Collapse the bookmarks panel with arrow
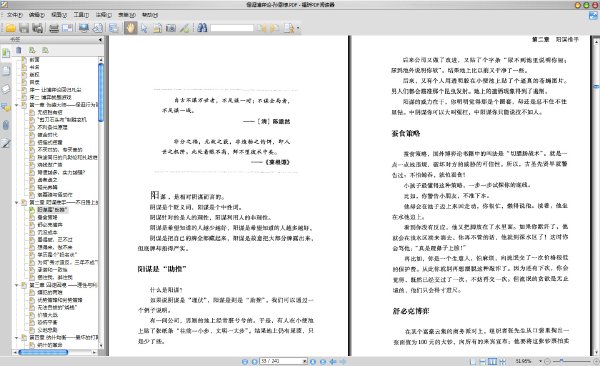The width and height of the screenshot is (600, 366). coord(100,39)
